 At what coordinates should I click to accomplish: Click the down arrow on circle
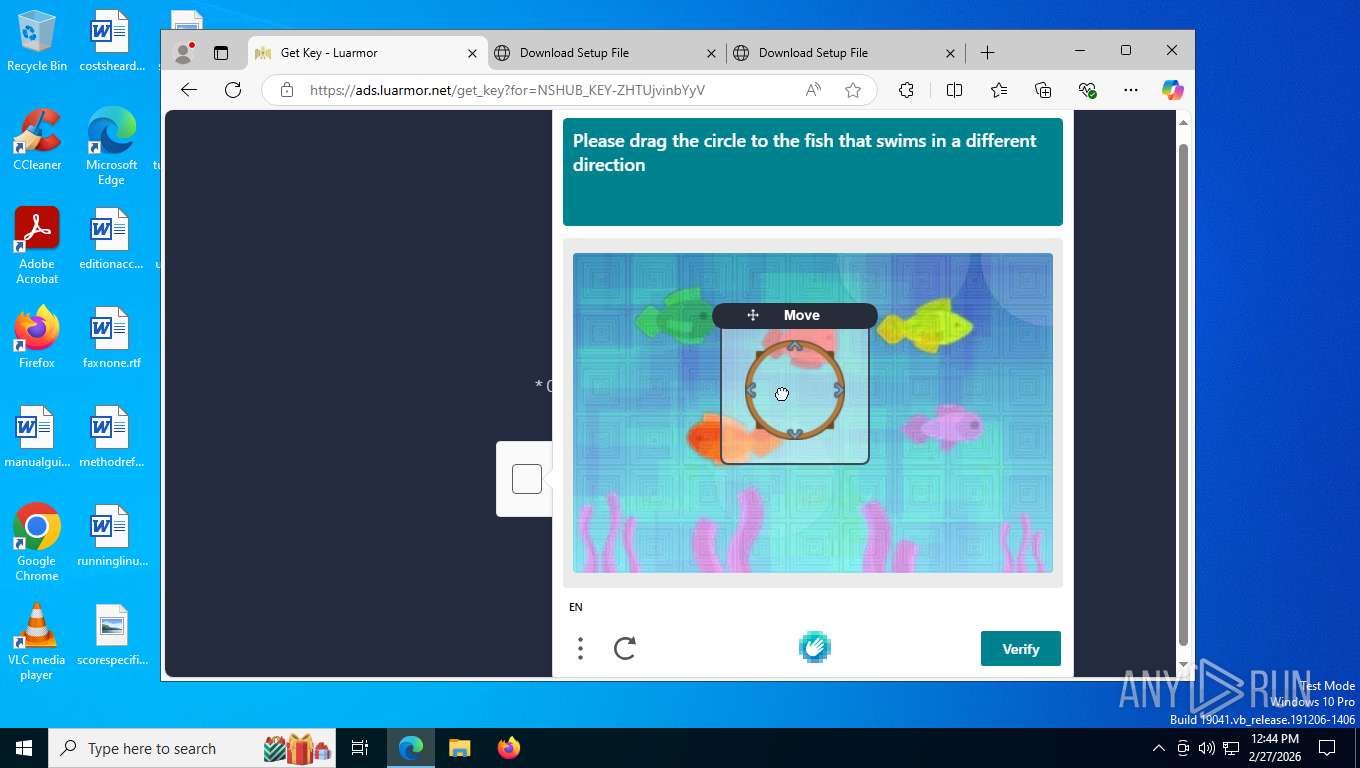click(x=795, y=434)
